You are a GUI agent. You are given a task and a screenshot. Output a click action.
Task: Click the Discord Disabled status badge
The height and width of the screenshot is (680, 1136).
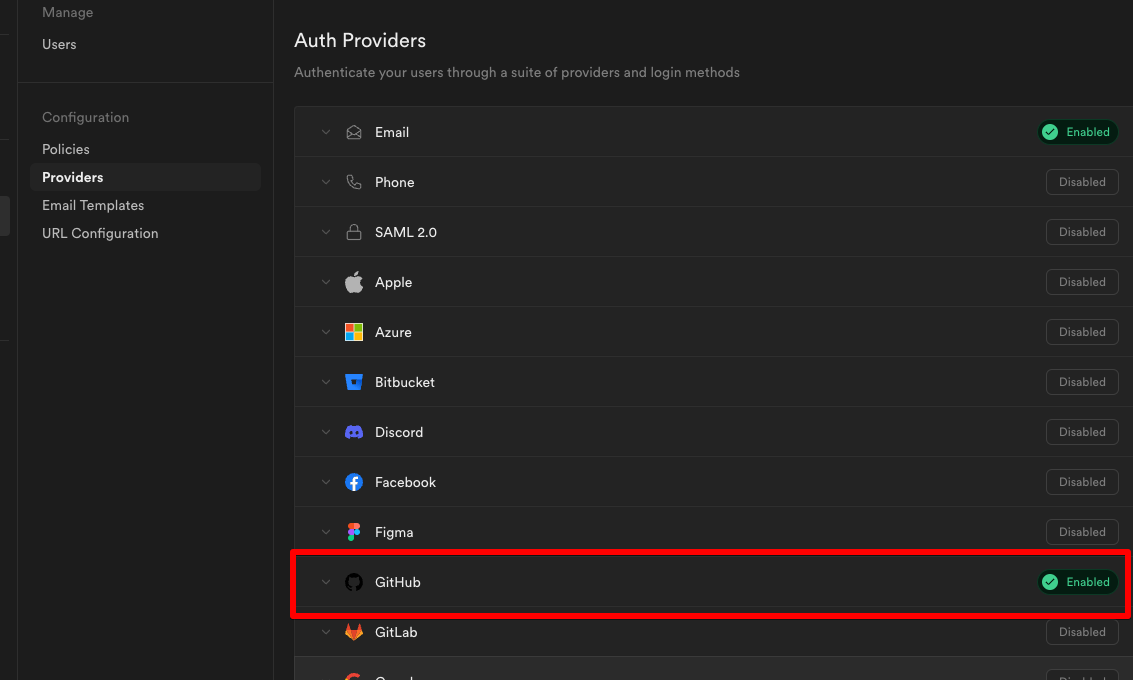[x=1082, y=432]
